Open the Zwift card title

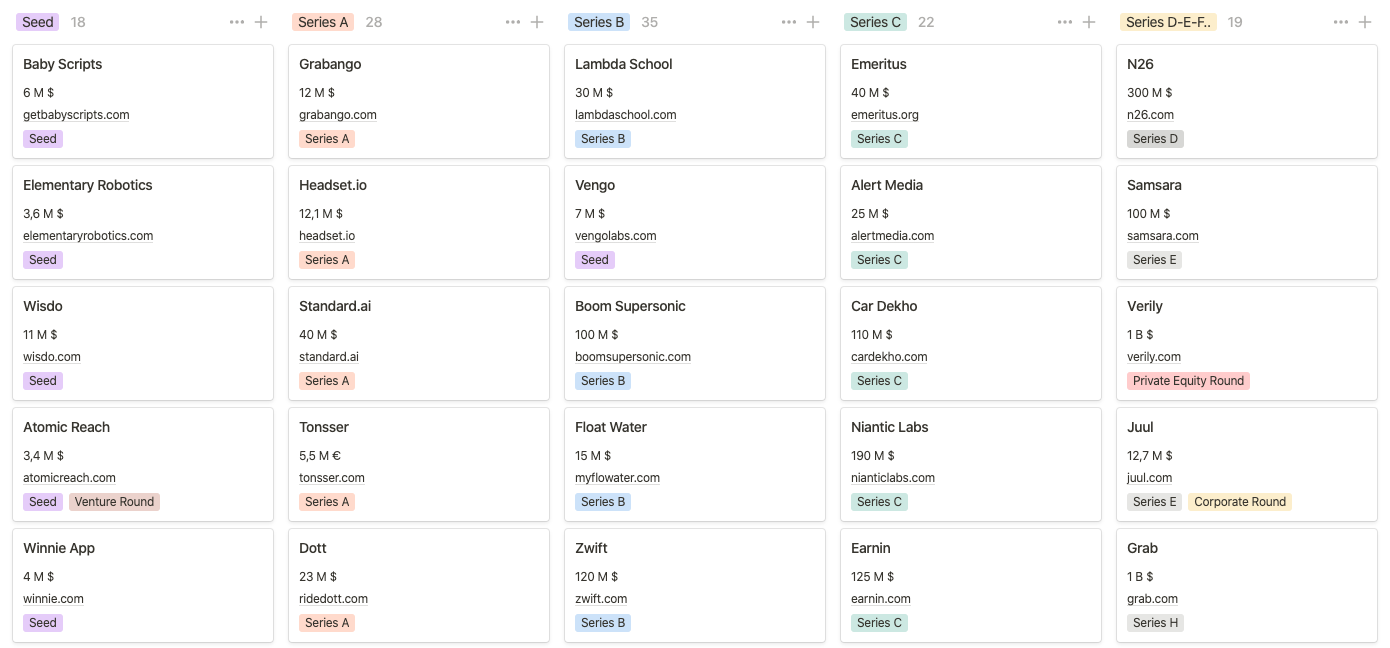pyautogui.click(x=591, y=548)
